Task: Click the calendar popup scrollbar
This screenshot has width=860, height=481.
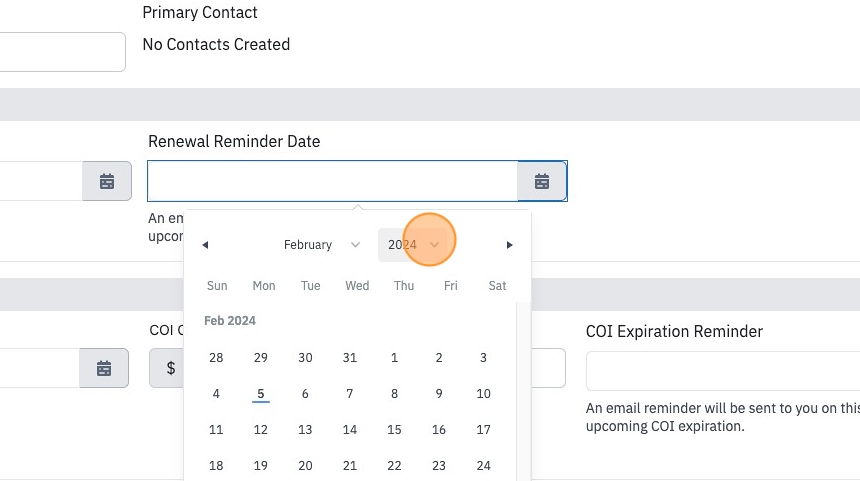Action: 523,392
